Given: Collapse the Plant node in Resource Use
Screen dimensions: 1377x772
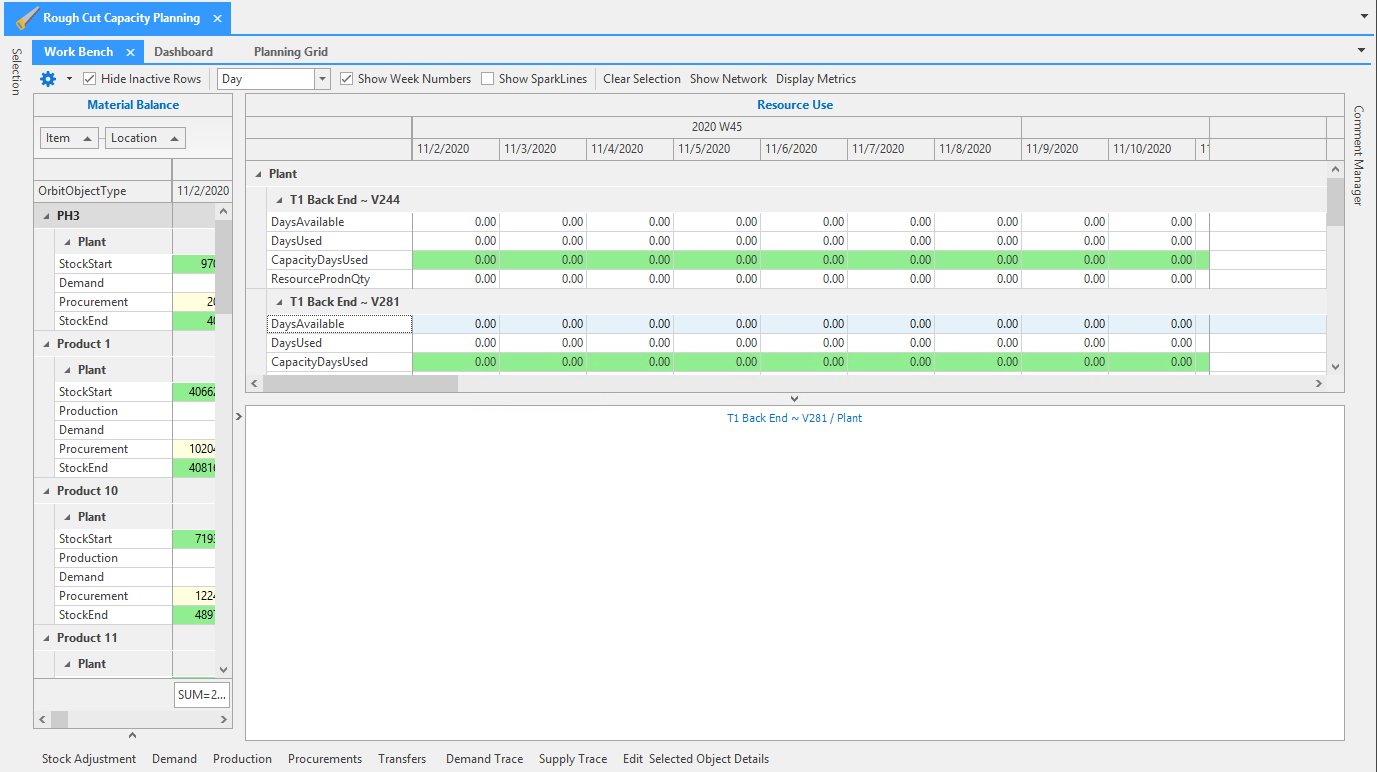Looking at the screenshot, I should 259,174.
